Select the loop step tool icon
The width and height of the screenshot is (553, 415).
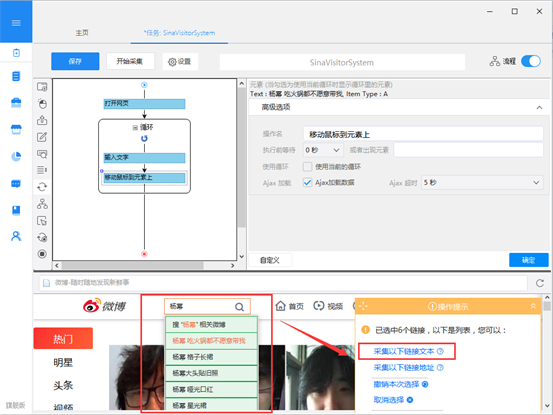42,187
